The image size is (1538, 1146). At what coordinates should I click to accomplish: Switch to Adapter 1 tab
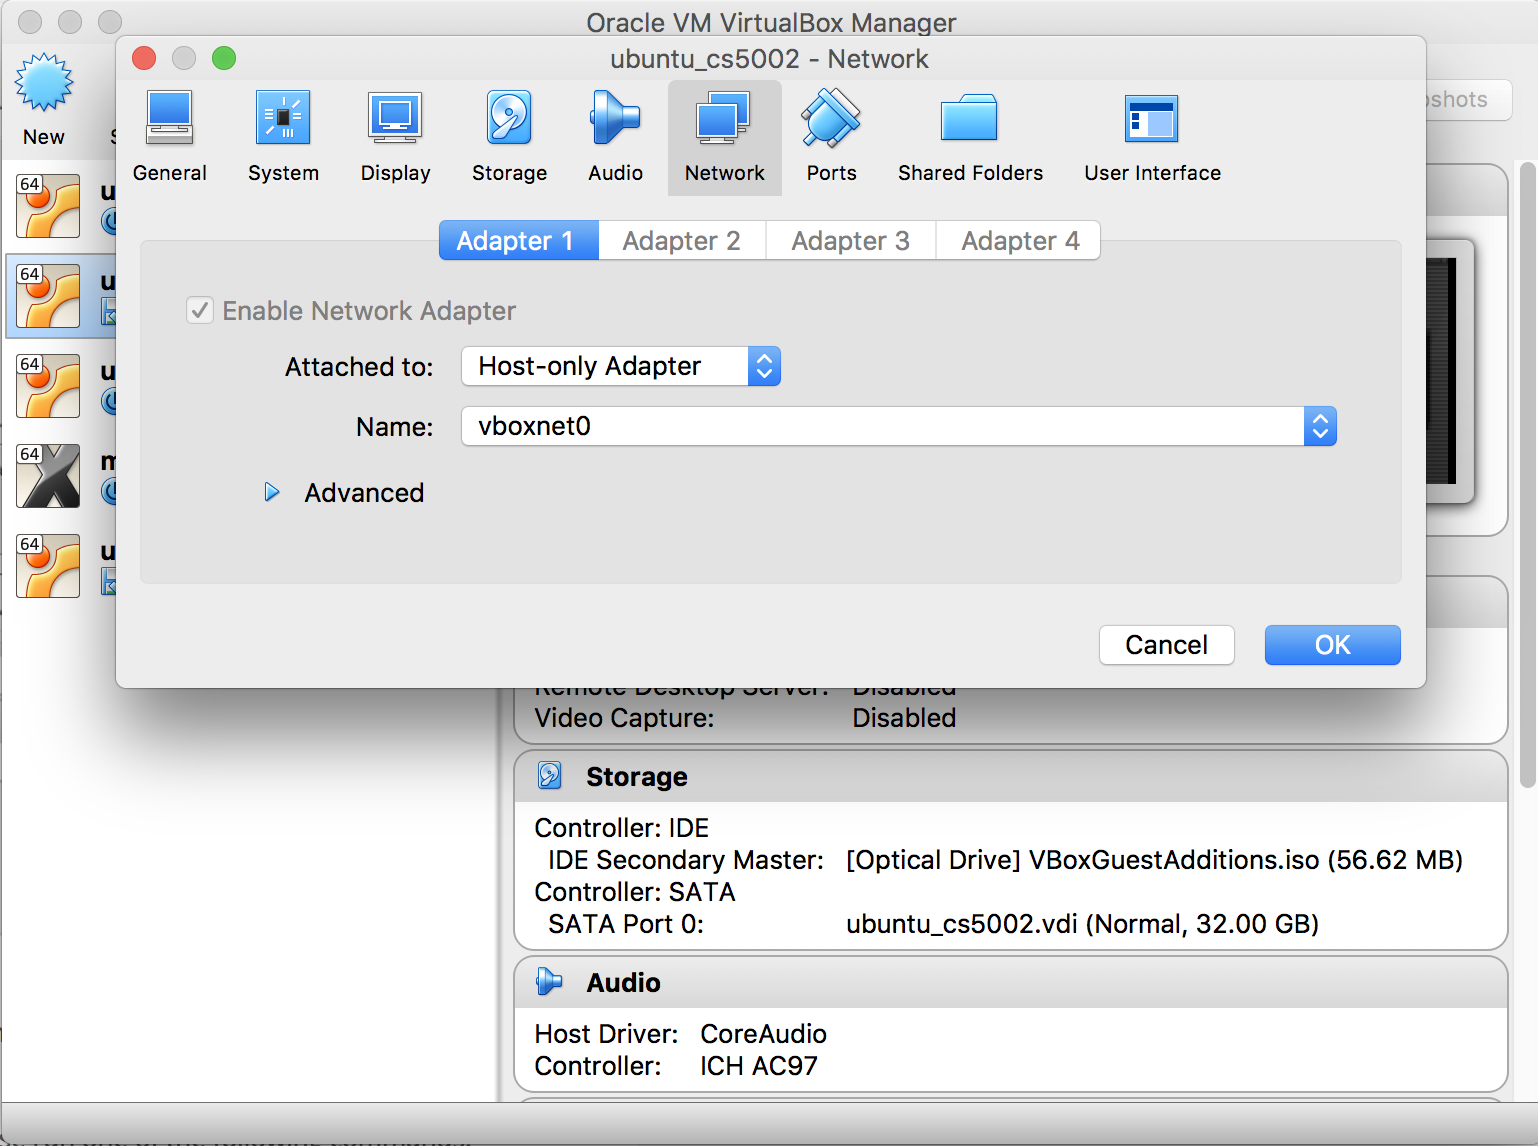coord(519,240)
